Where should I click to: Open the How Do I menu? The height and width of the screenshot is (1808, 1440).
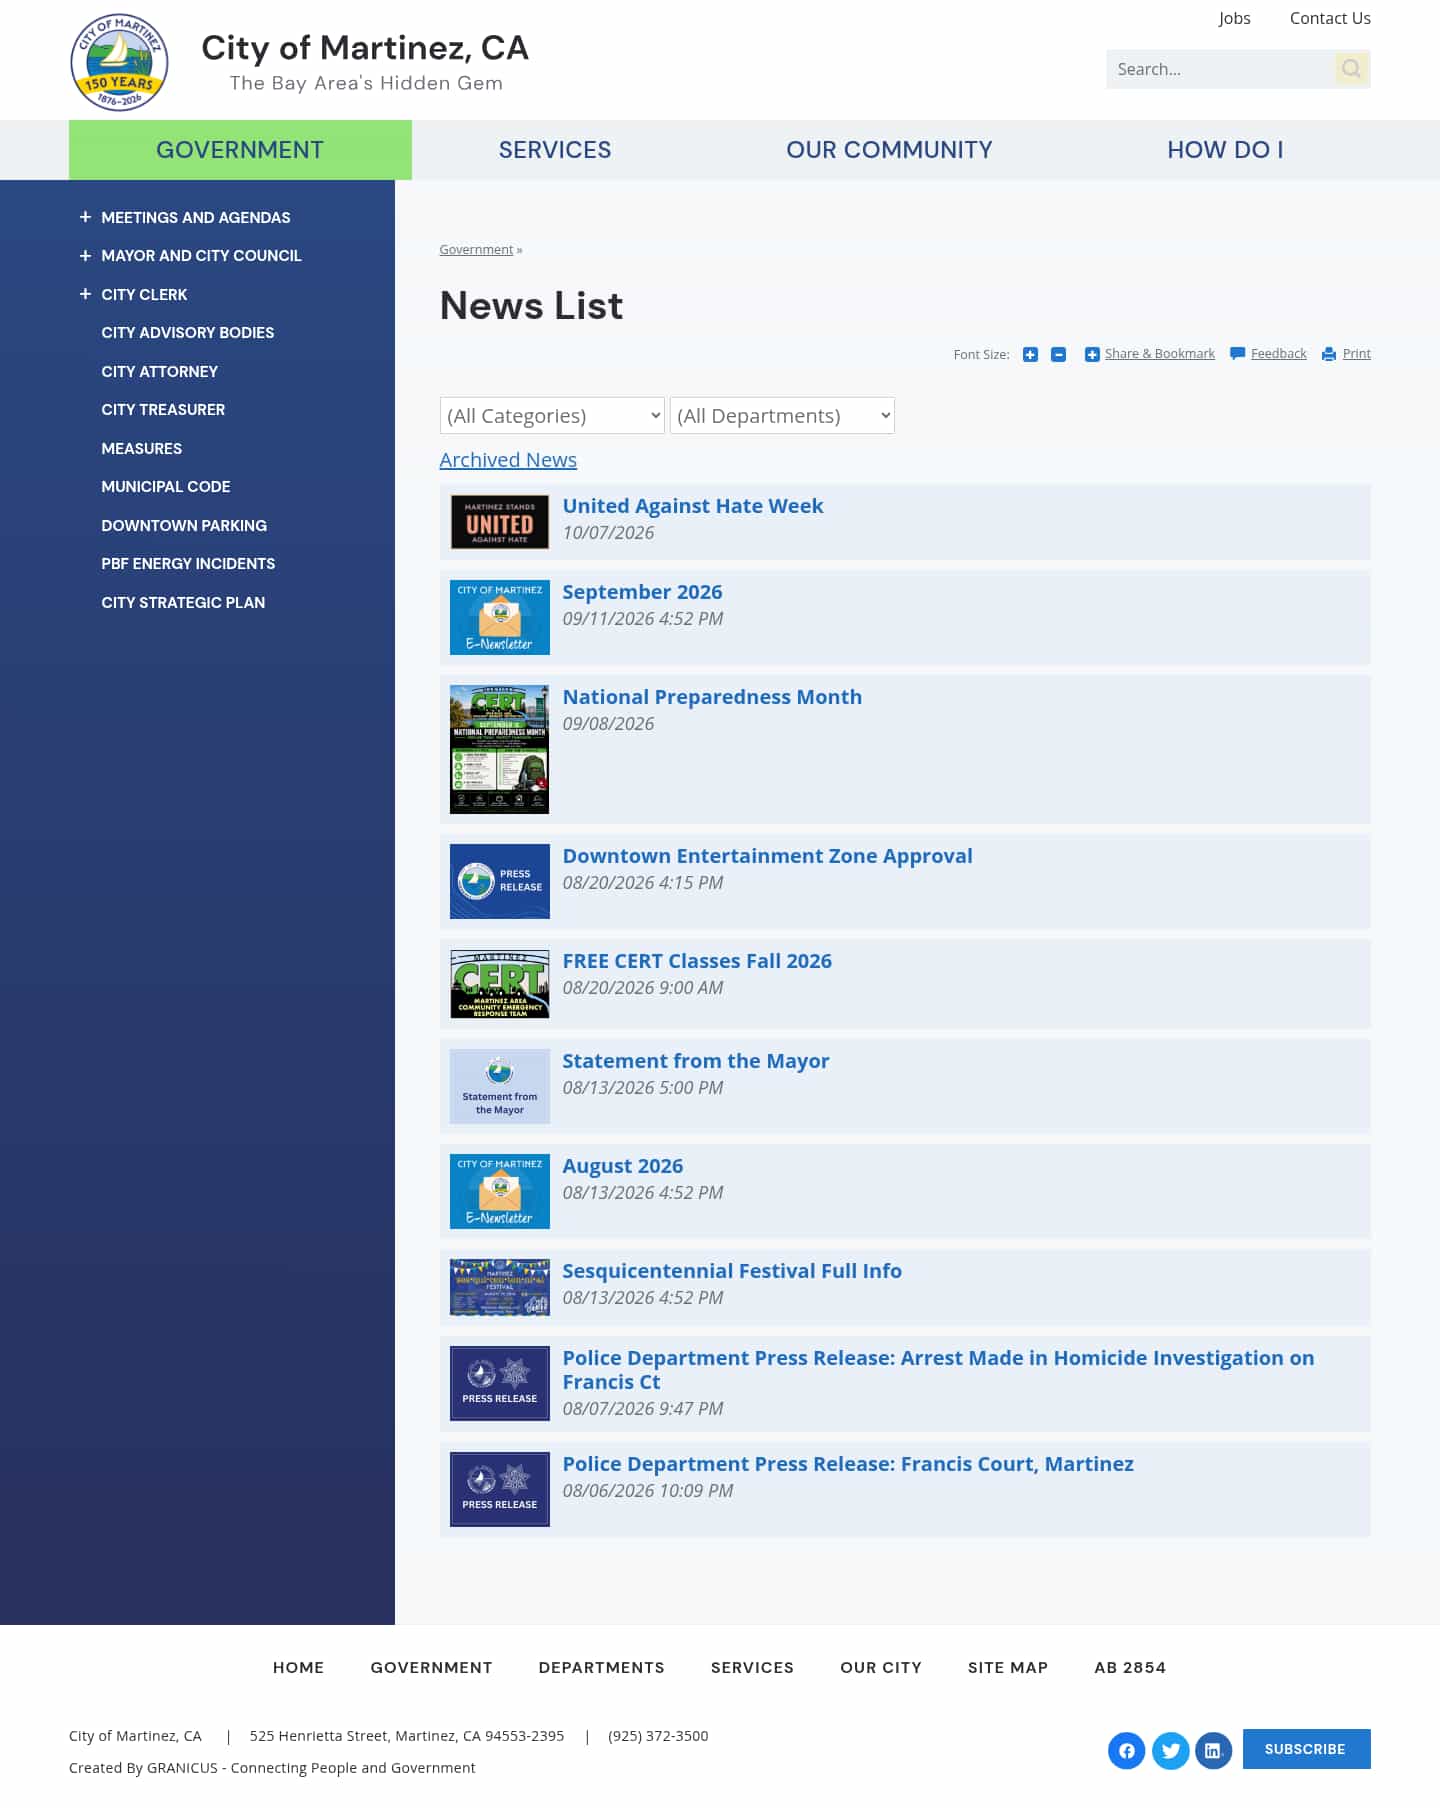pos(1225,150)
